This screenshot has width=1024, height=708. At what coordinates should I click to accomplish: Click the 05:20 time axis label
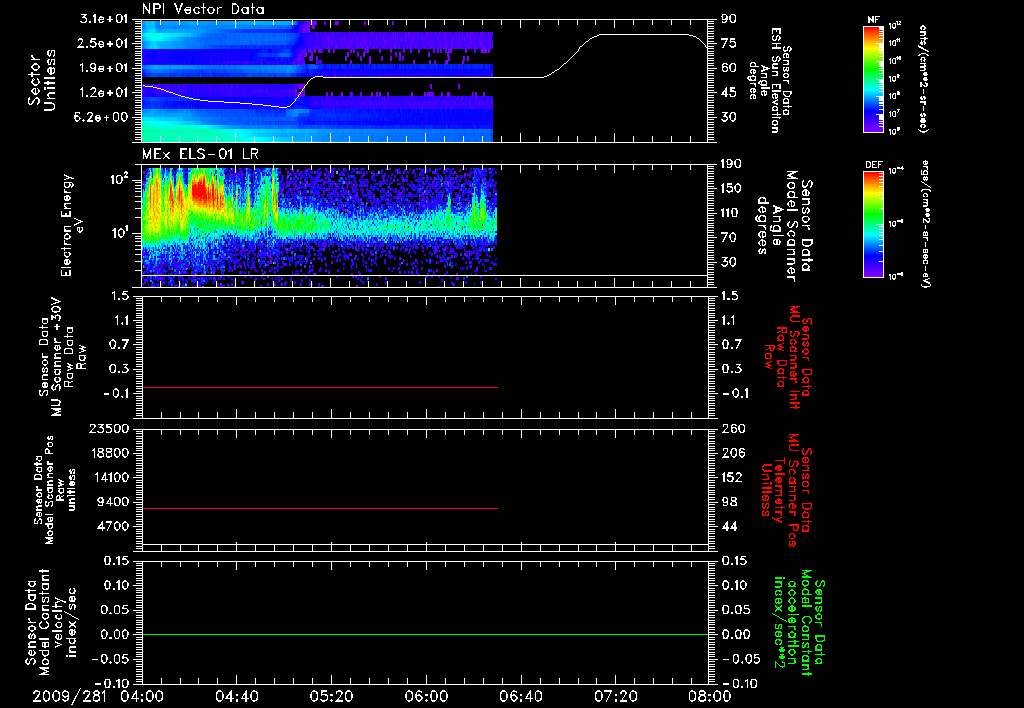click(331, 696)
